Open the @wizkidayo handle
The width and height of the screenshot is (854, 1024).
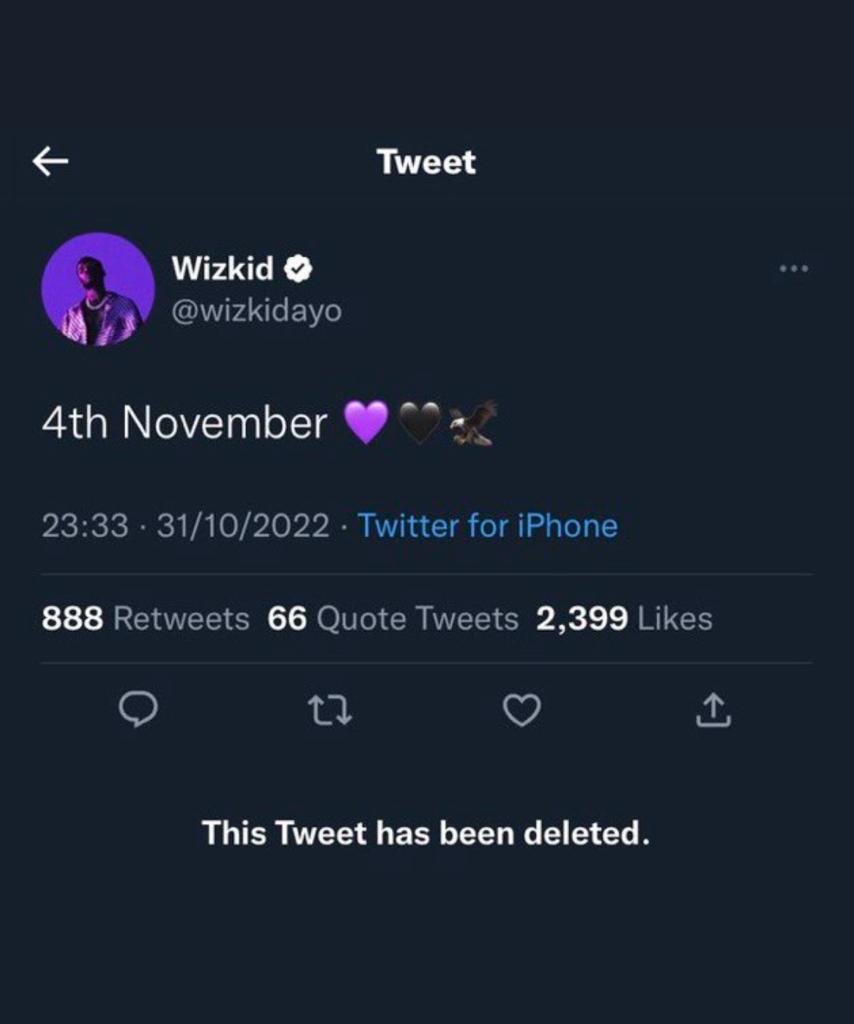(257, 311)
